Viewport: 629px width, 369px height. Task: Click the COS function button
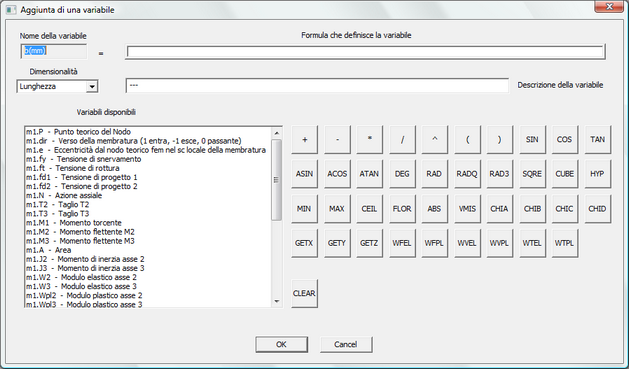pyautogui.click(x=564, y=139)
